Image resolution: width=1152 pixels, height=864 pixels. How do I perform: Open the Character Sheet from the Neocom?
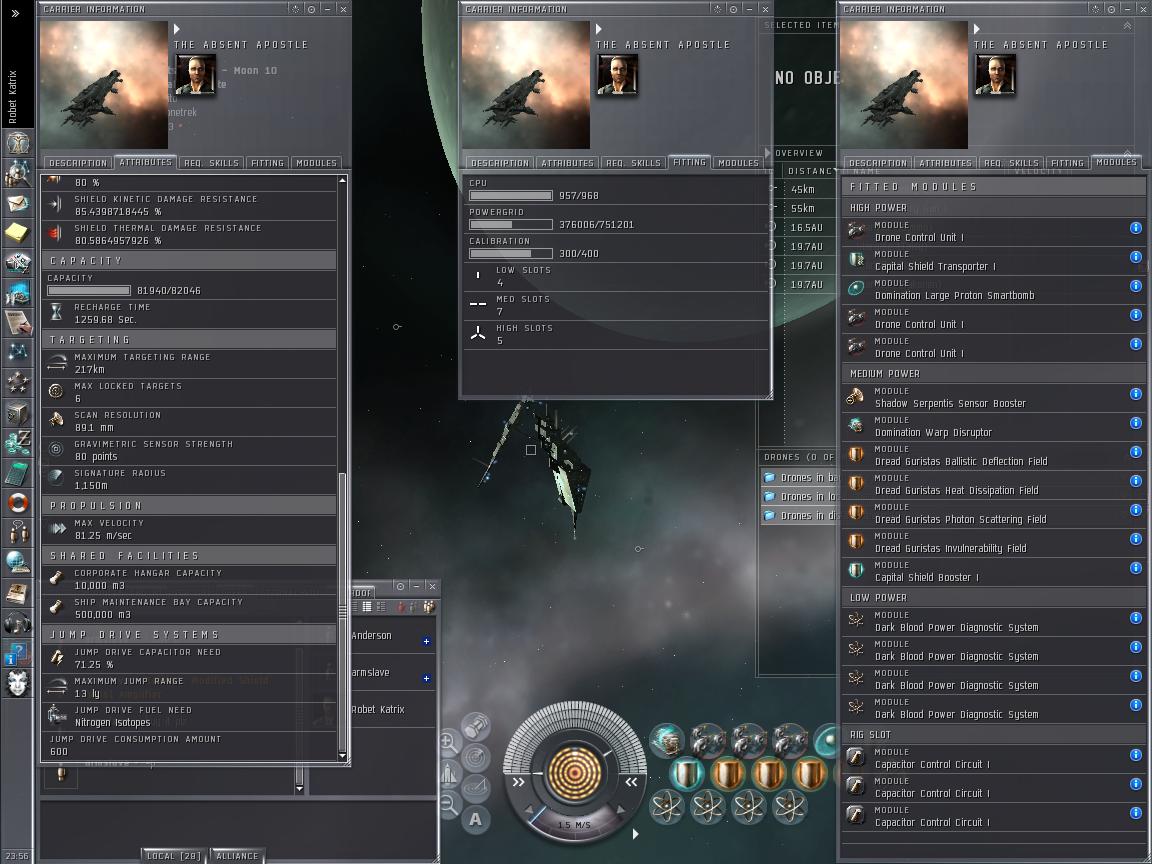[17, 141]
